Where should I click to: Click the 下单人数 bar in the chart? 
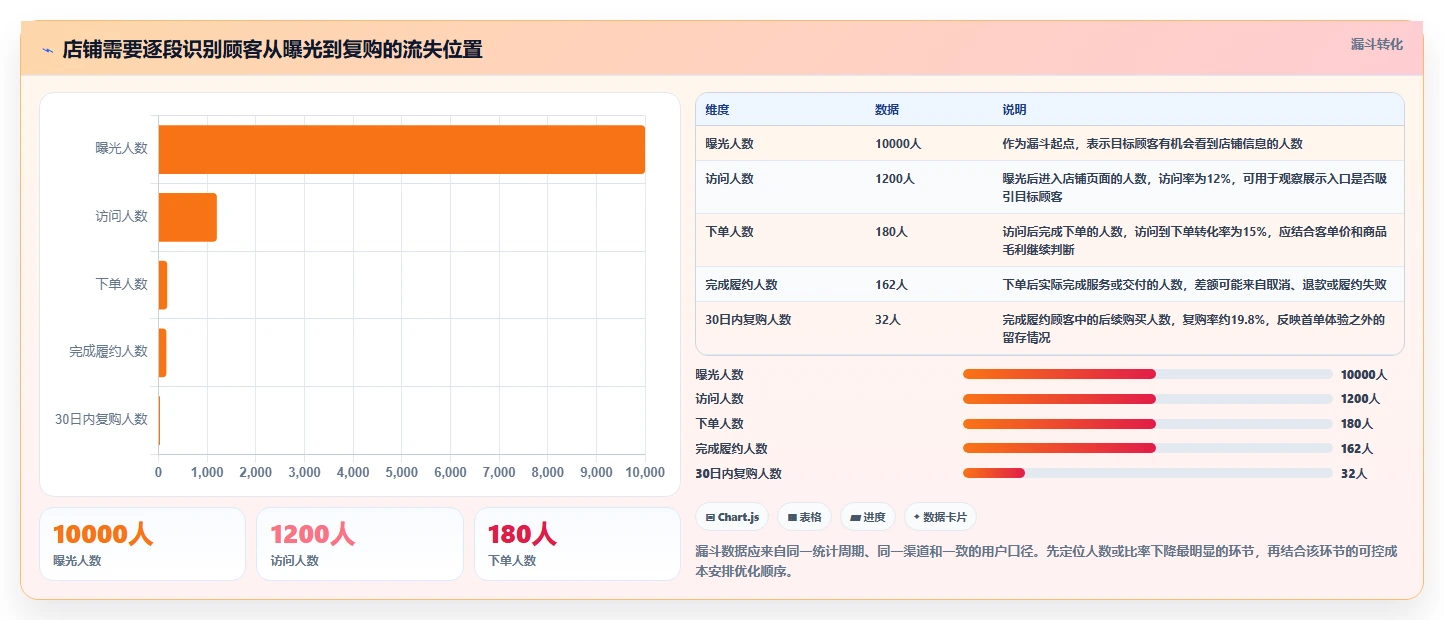(162, 285)
